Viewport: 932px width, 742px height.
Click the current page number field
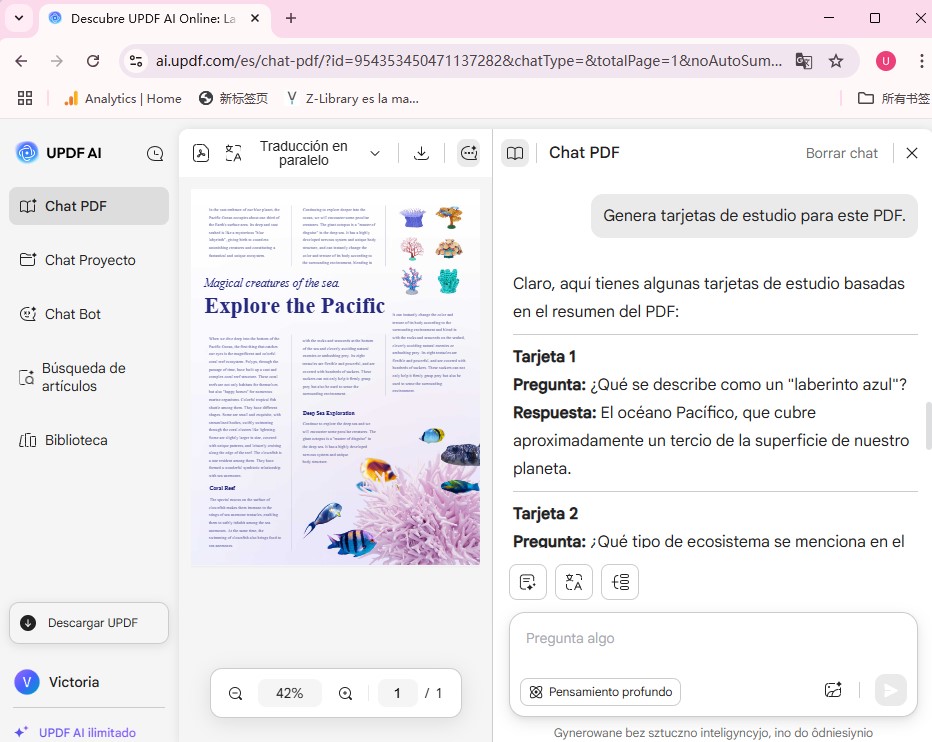tap(397, 693)
